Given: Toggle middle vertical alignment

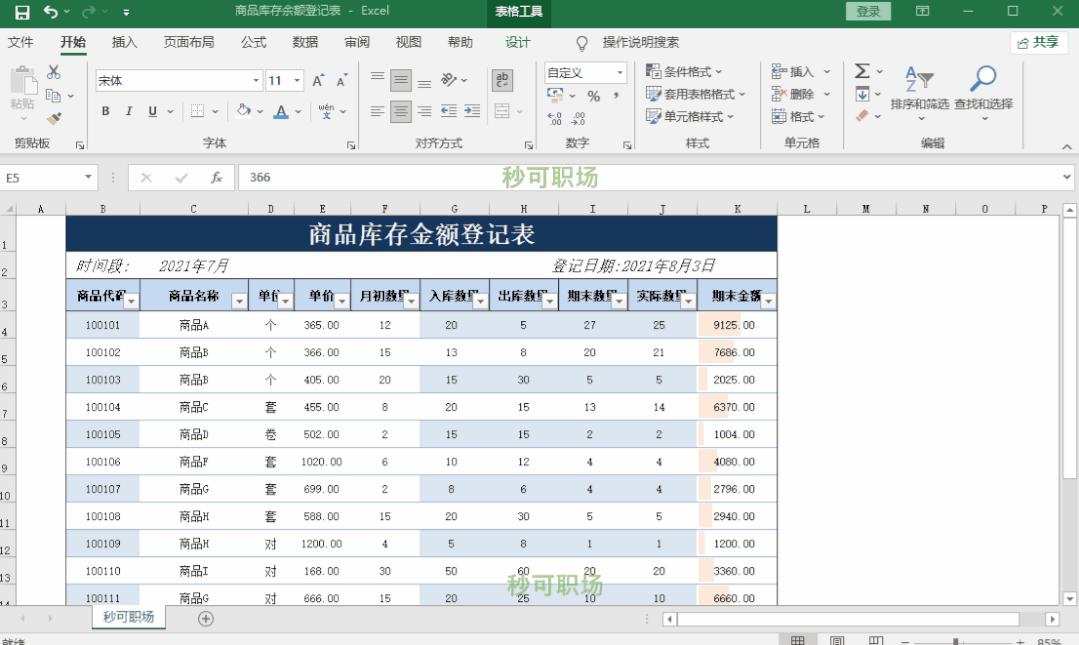Looking at the screenshot, I should tap(400, 81).
